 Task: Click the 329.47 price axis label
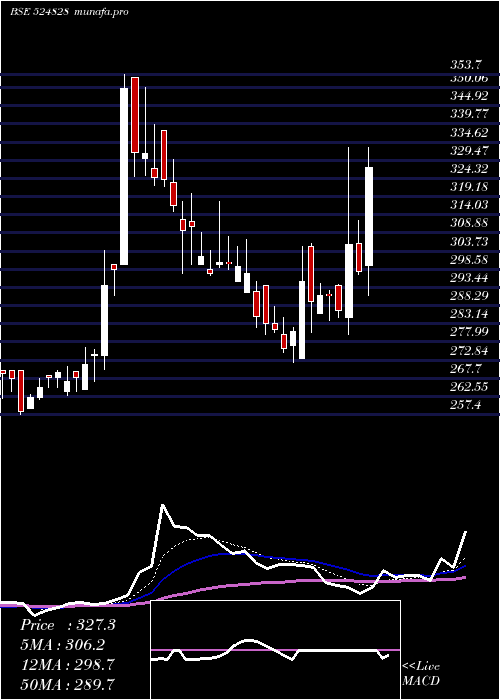click(469, 151)
